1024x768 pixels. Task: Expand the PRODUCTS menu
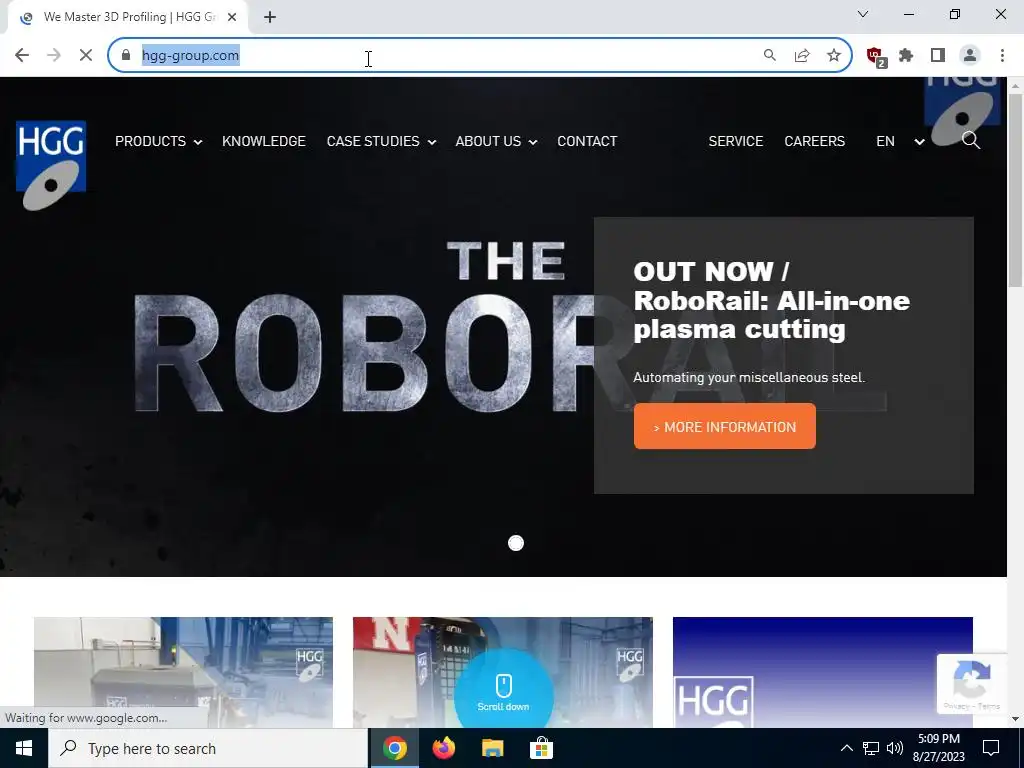tap(158, 141)
